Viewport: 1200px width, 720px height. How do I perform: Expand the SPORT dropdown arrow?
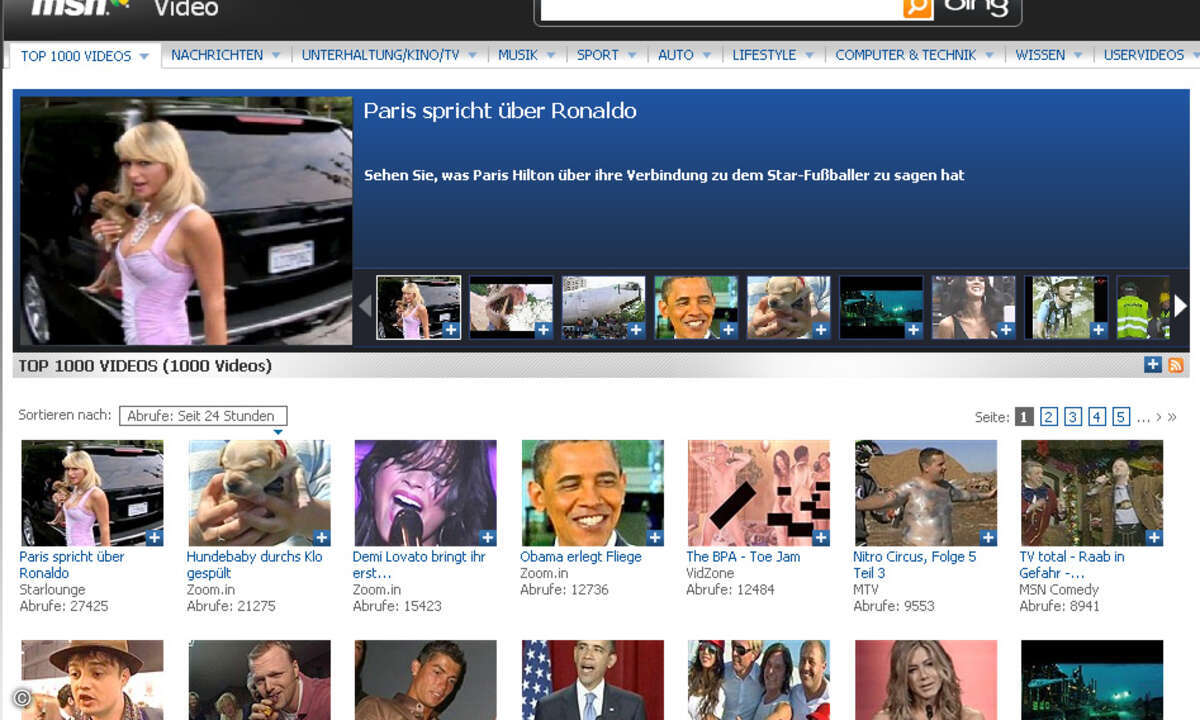pyautogui.click(x=633, y=56)
